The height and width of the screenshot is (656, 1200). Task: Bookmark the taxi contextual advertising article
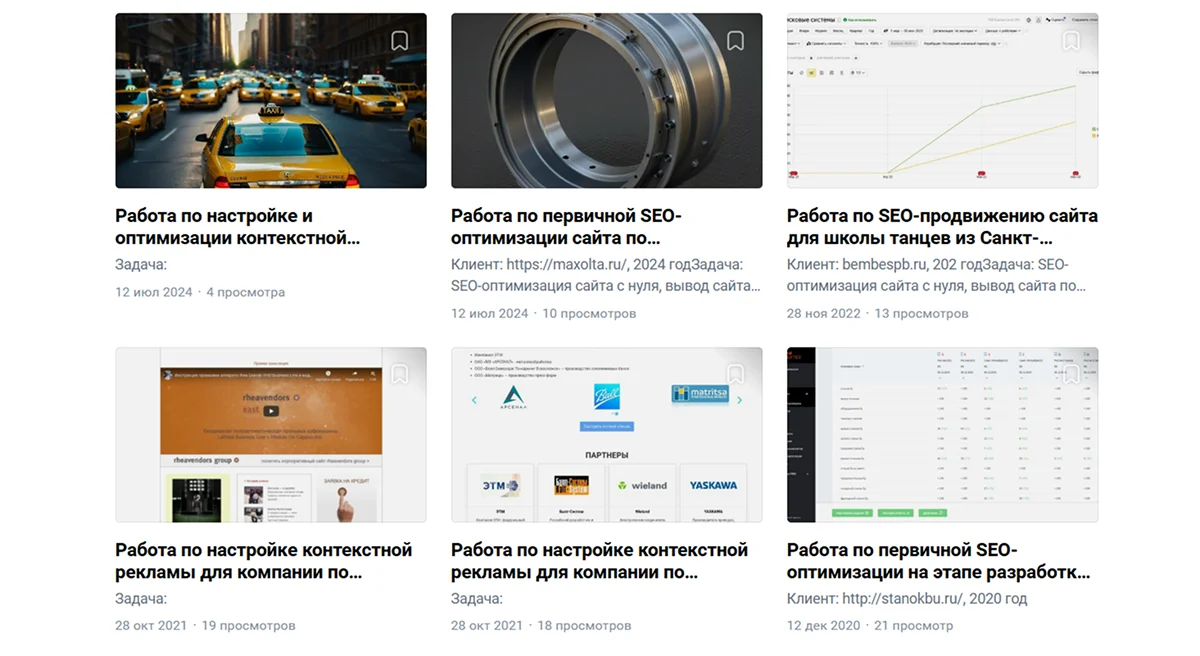pos(399,41)
